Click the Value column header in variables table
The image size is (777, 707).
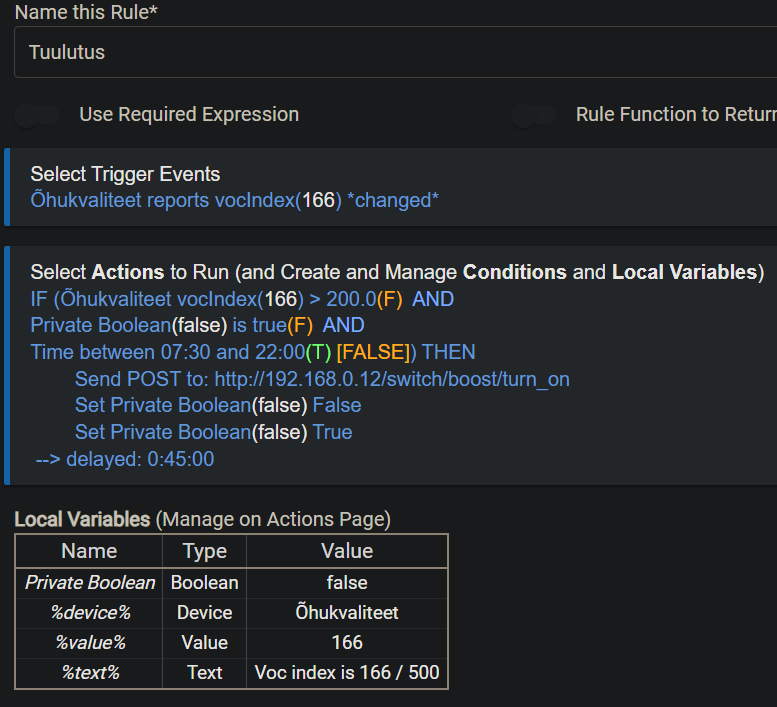(347, 551)
